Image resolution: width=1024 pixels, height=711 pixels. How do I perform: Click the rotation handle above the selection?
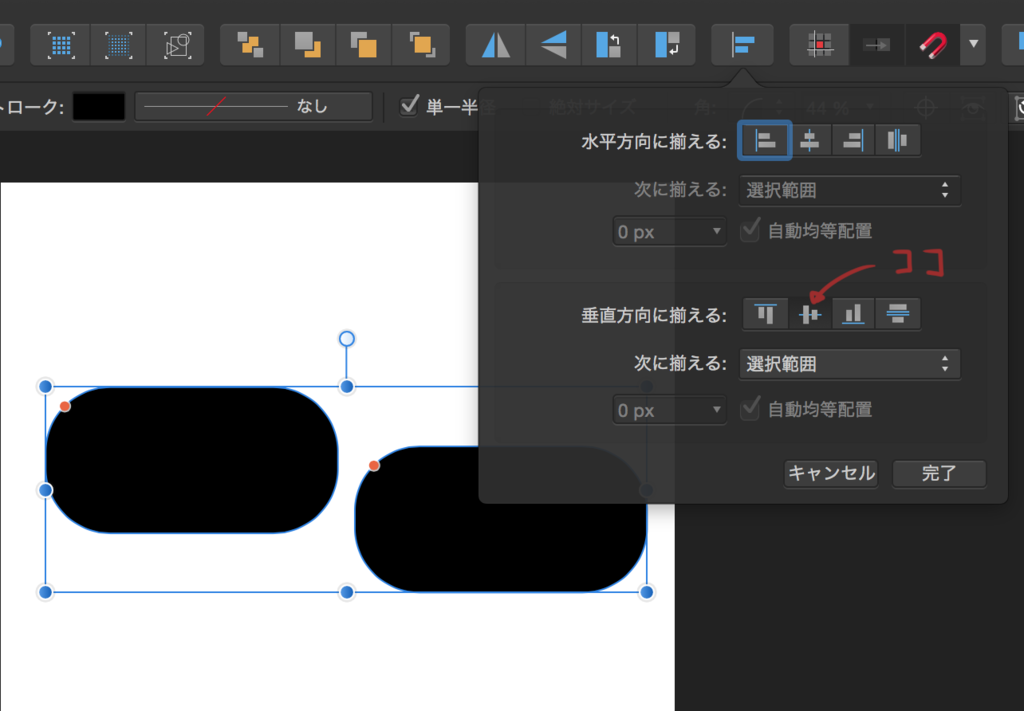point(347,338)
